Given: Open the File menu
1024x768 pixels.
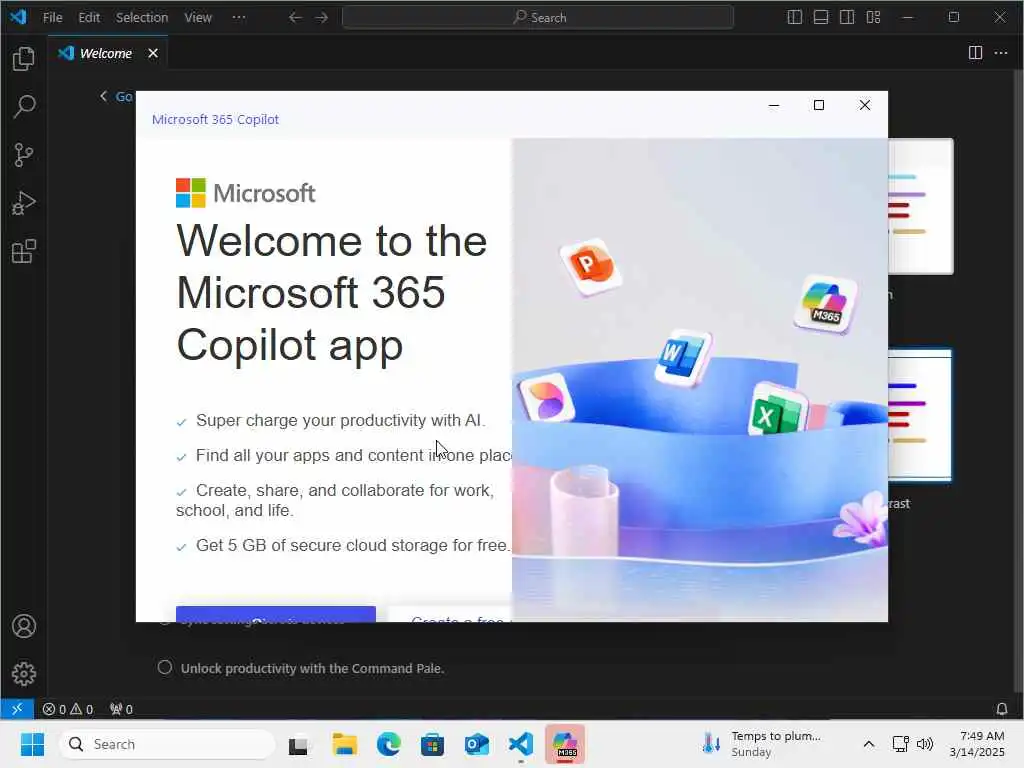Looking at the screenshot, I should [52, 18].
